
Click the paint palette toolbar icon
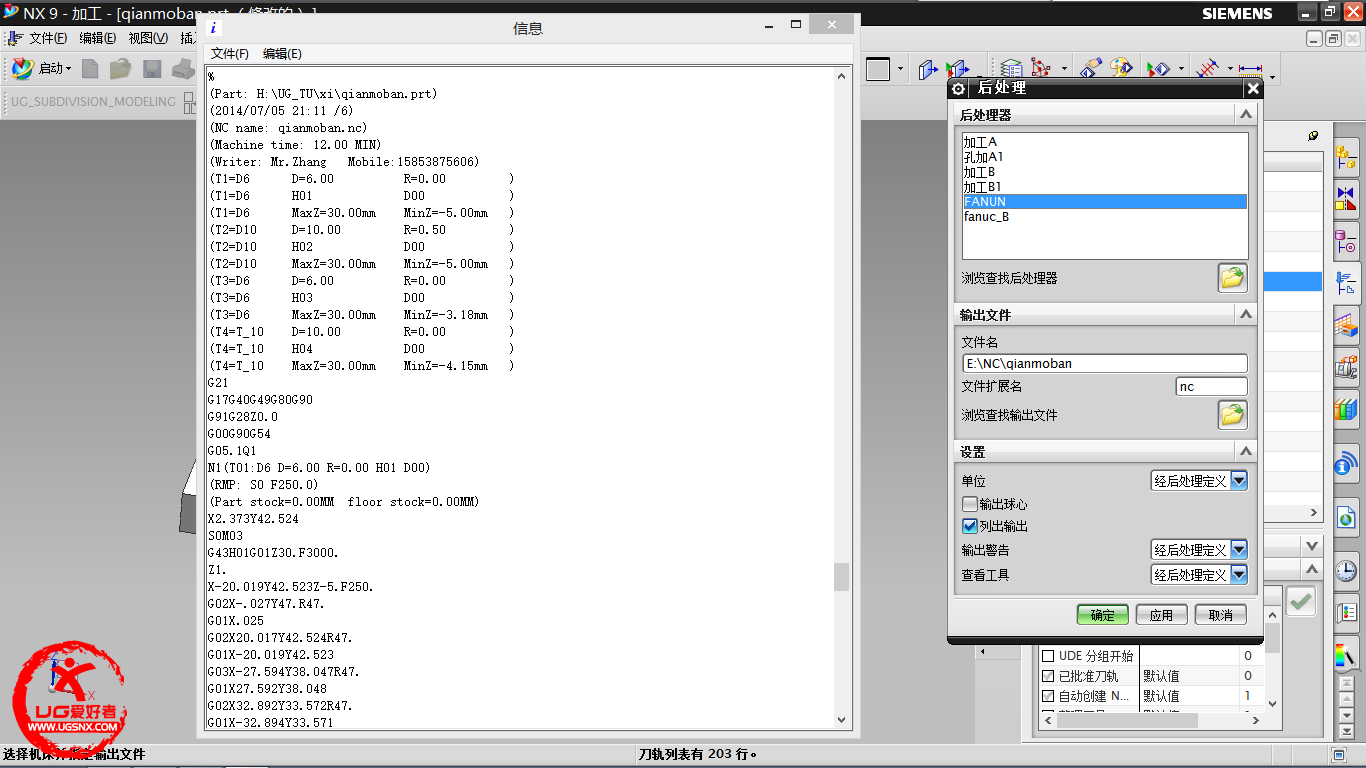1120,68
